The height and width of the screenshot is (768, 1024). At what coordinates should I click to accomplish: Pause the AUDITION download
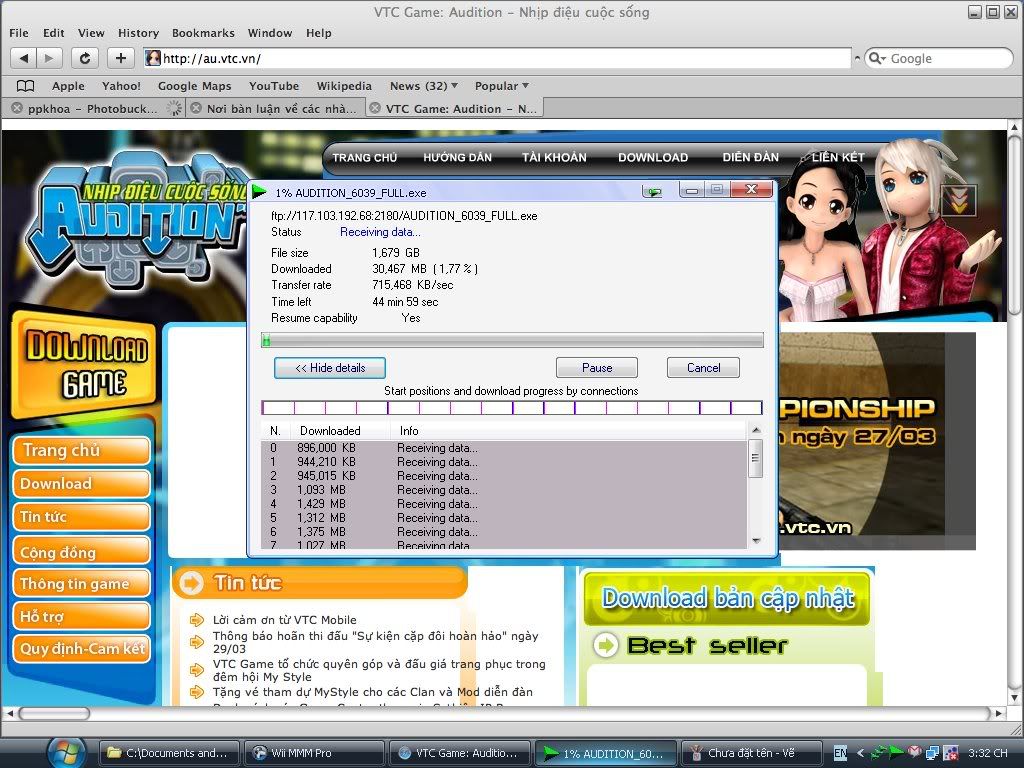click(x=597, y=368)
